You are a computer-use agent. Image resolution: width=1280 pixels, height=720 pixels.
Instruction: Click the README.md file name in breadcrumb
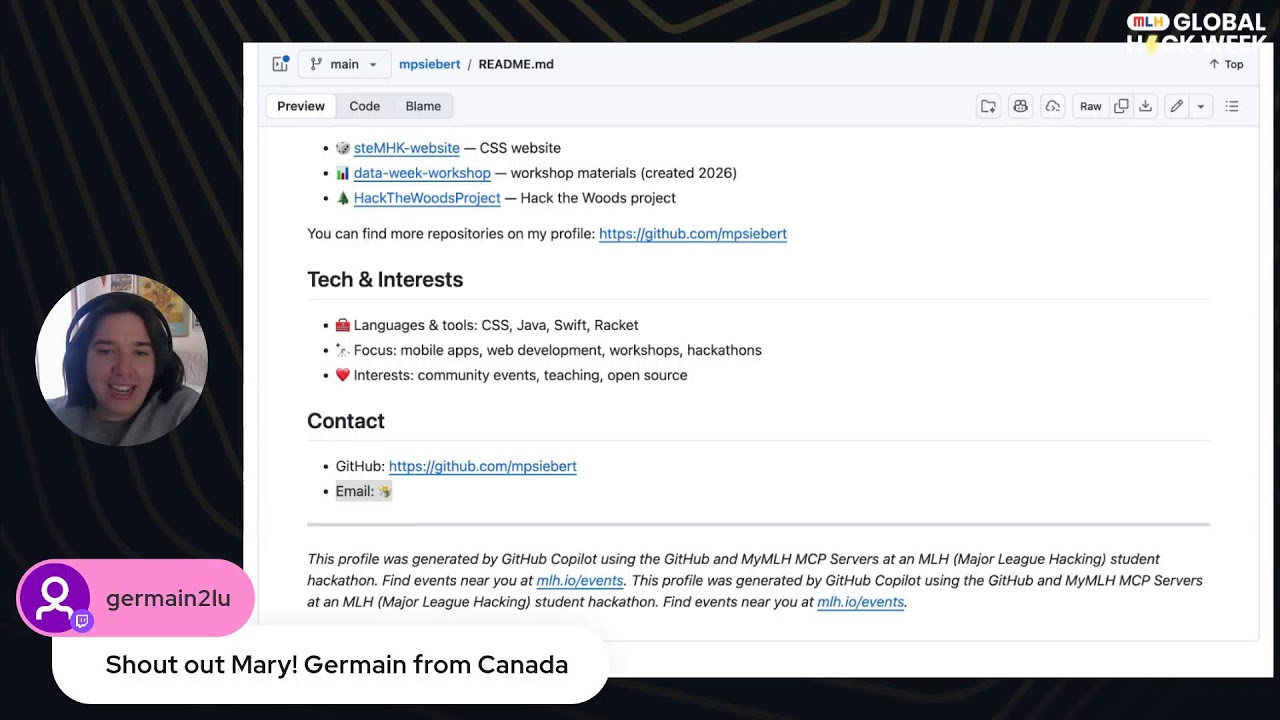(516, 64)
